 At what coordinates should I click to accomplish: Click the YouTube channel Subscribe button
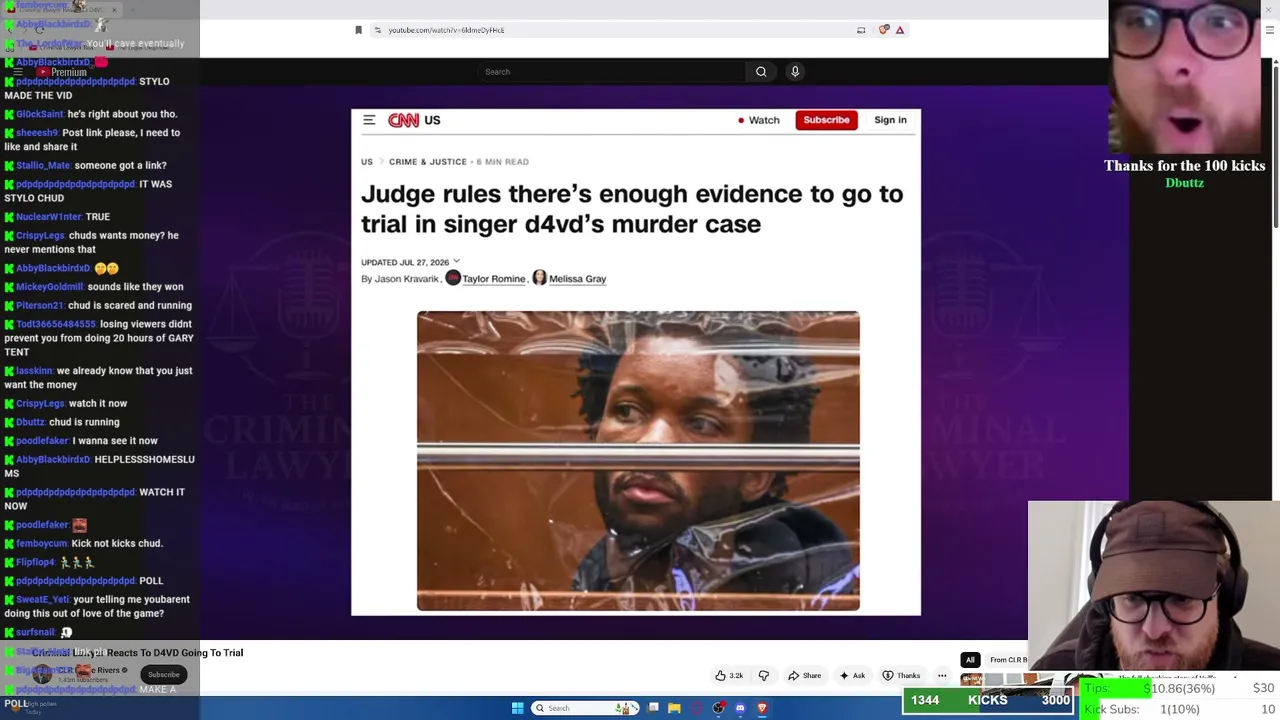pyautogui.click(x=164, y=675)
